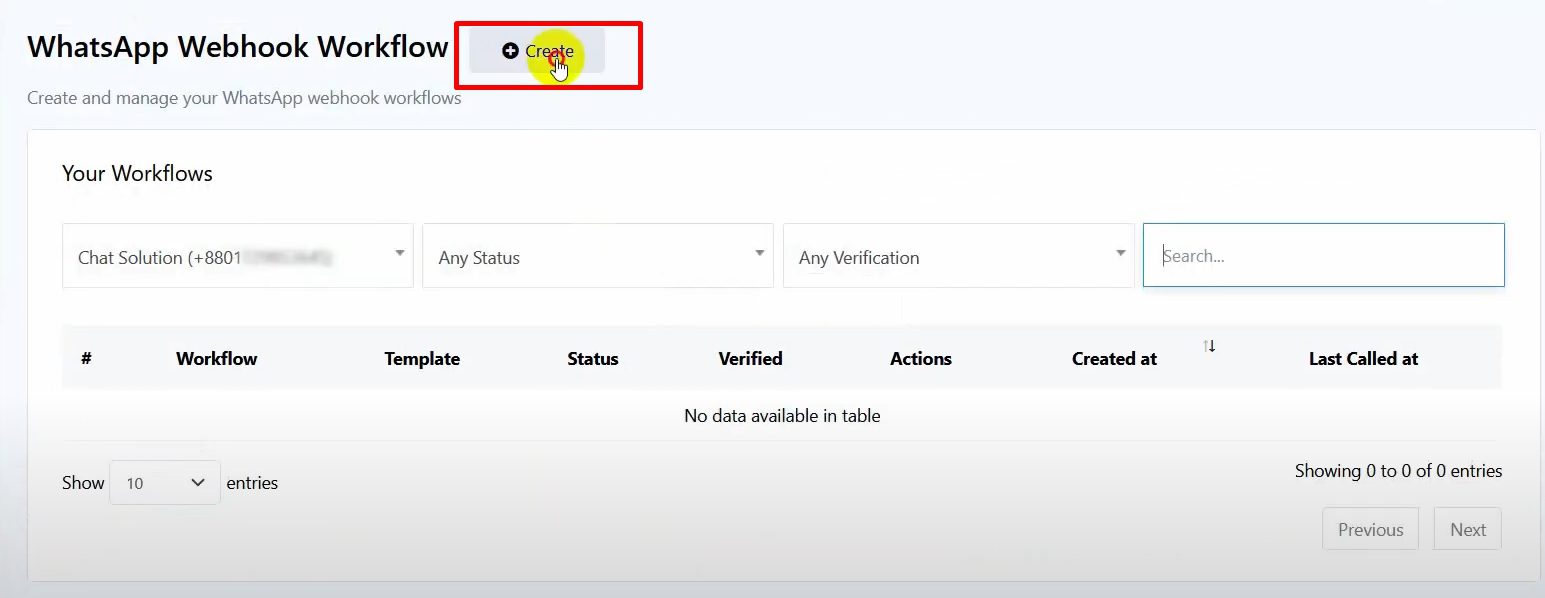Expand the Any Status filter dropdown

pos(597,256)
